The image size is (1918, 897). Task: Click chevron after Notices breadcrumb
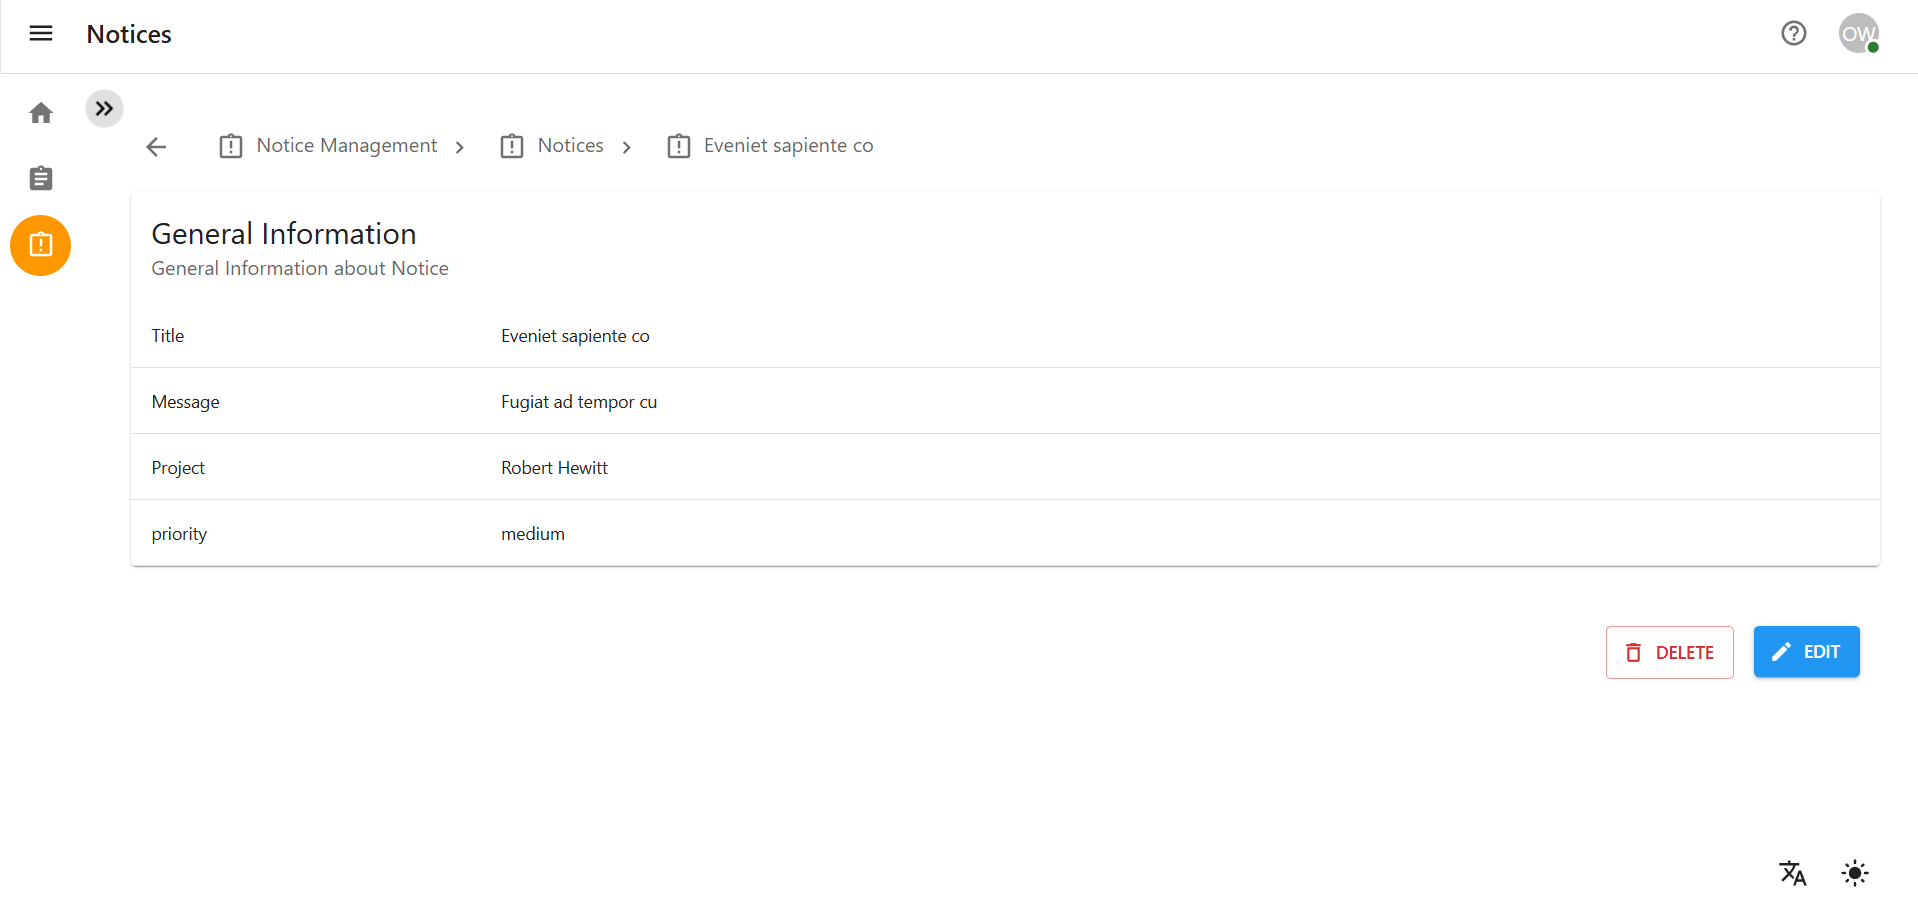click(x=627, y=147)
